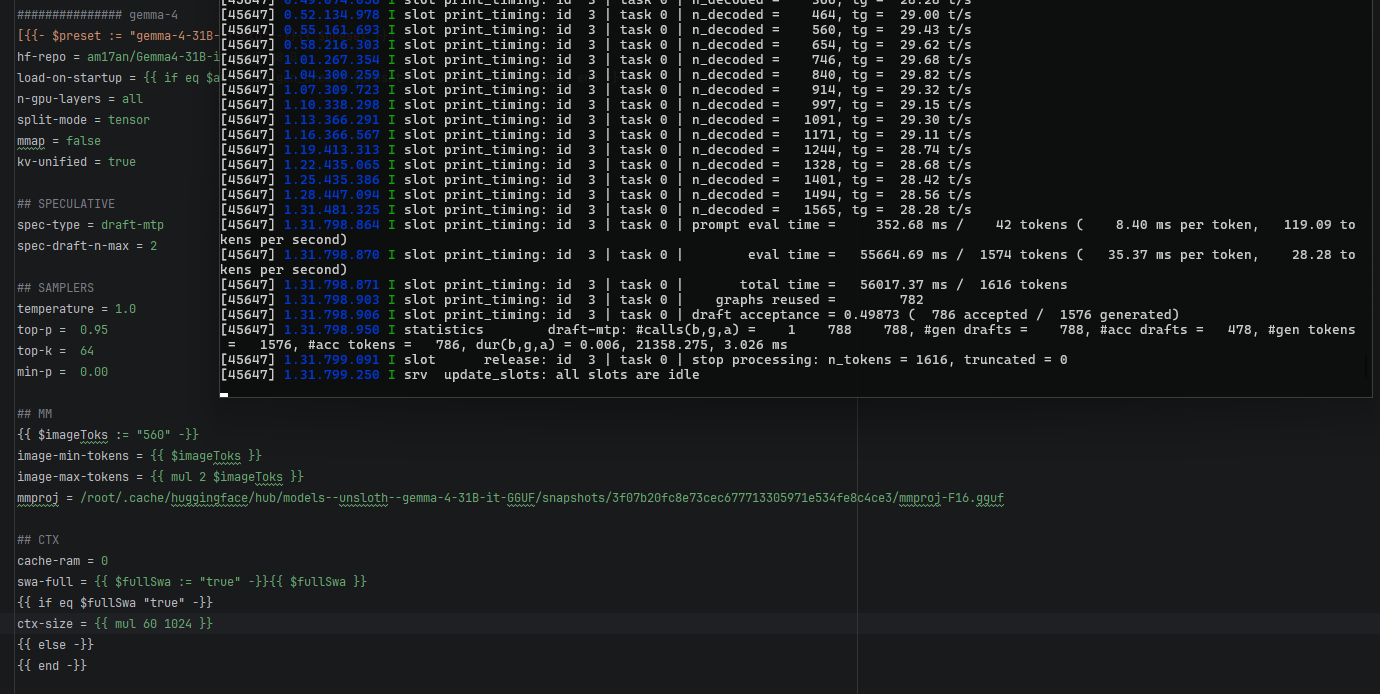
Task: Click terminal line with n_decoded = 1328
Action: 596,164
